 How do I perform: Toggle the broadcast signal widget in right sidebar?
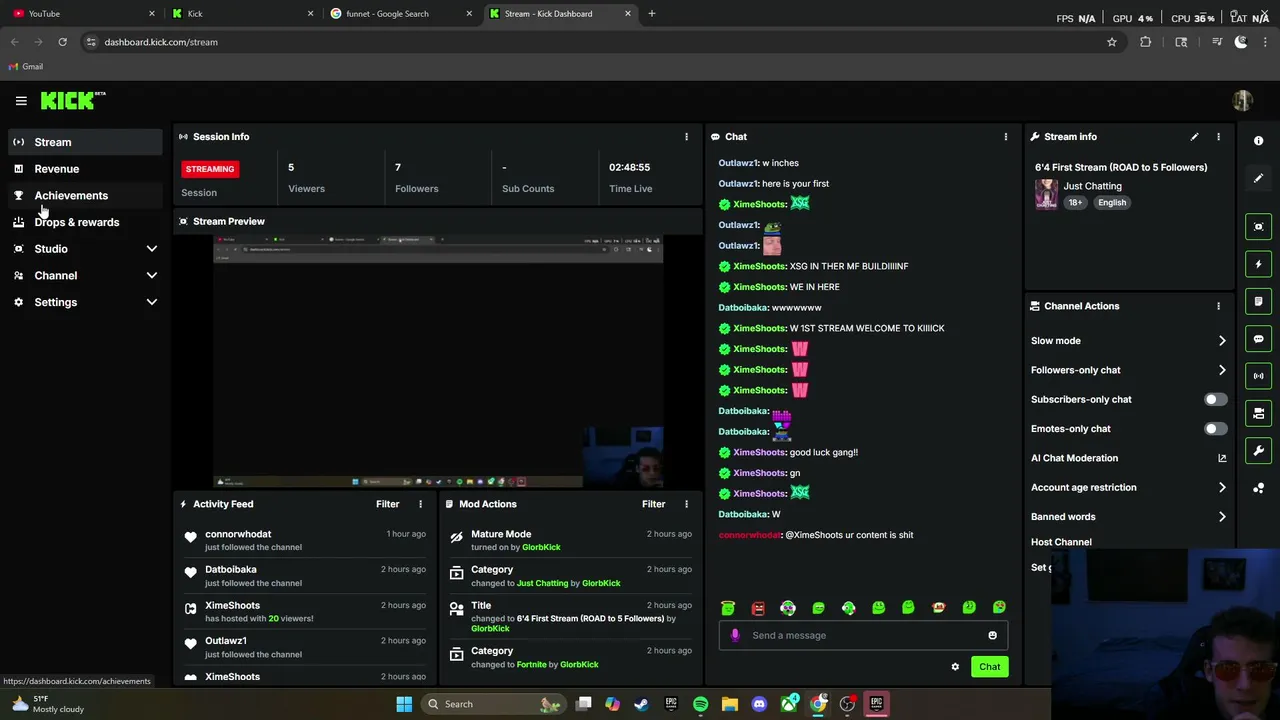point(1258,376)
